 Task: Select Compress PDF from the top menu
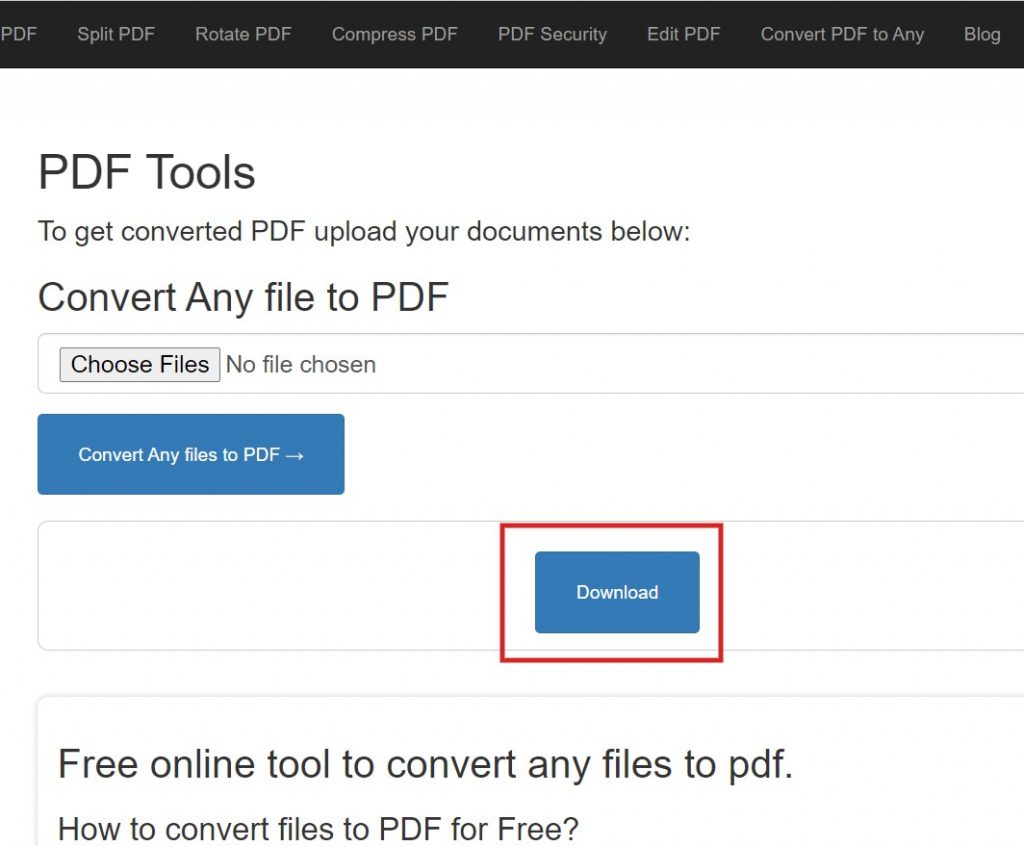click(394, 34)
